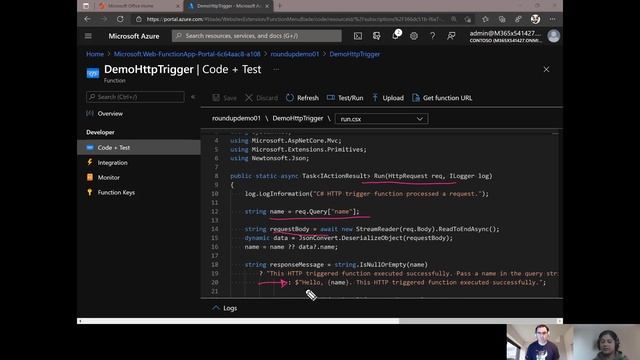
Task: Open the Microsoft.Web-FunctionApp-Portal breadcrumb
Action: tap(187, 54)
